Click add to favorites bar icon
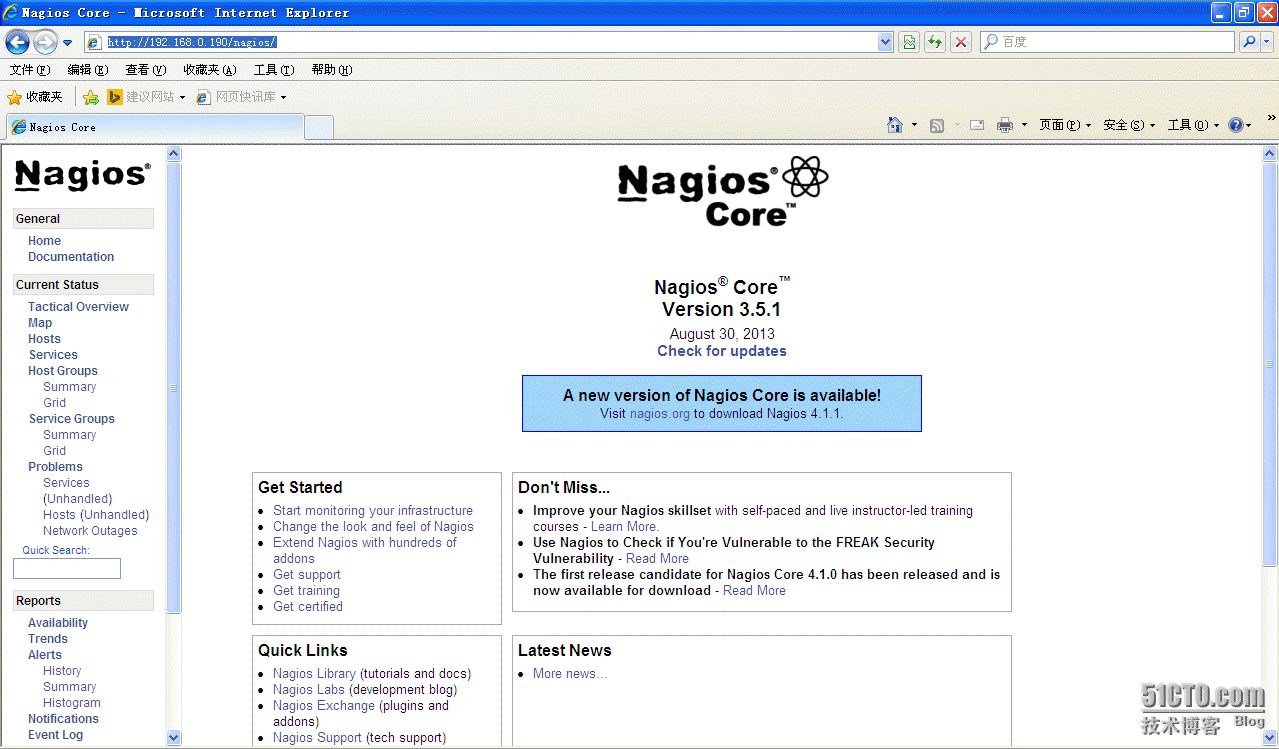 point(91,97)
